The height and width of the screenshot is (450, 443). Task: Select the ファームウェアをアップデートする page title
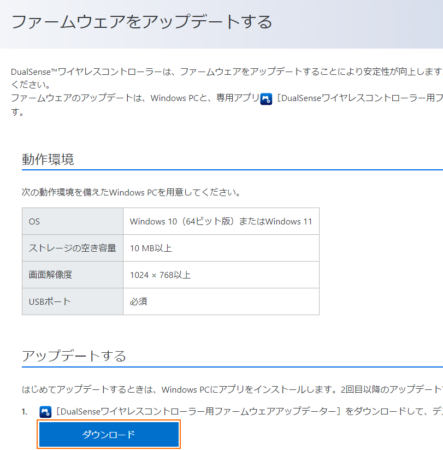click(x=142, y=22)
